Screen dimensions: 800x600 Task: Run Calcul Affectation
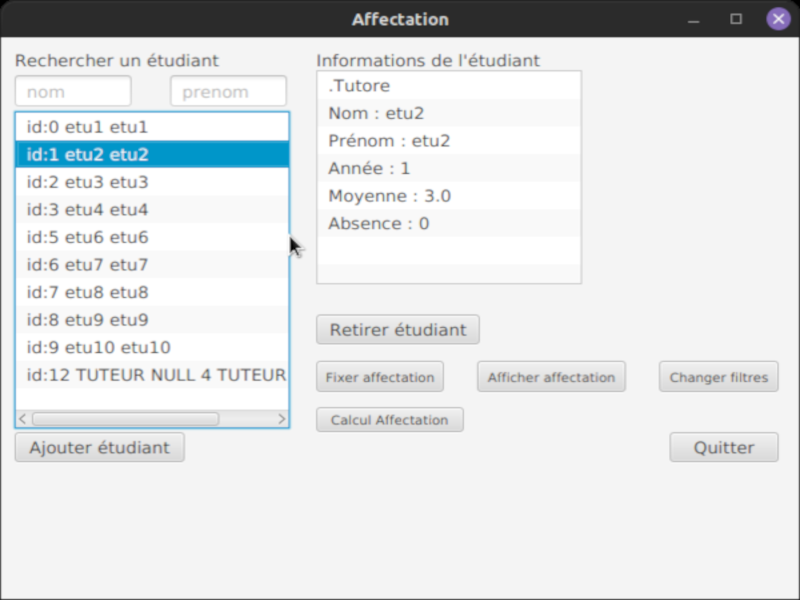pyautogui.click(x=390, y=420)
